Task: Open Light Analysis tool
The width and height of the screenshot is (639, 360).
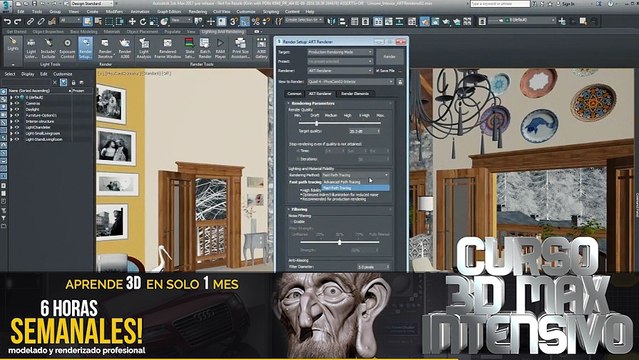Action: tap(144, 49)
